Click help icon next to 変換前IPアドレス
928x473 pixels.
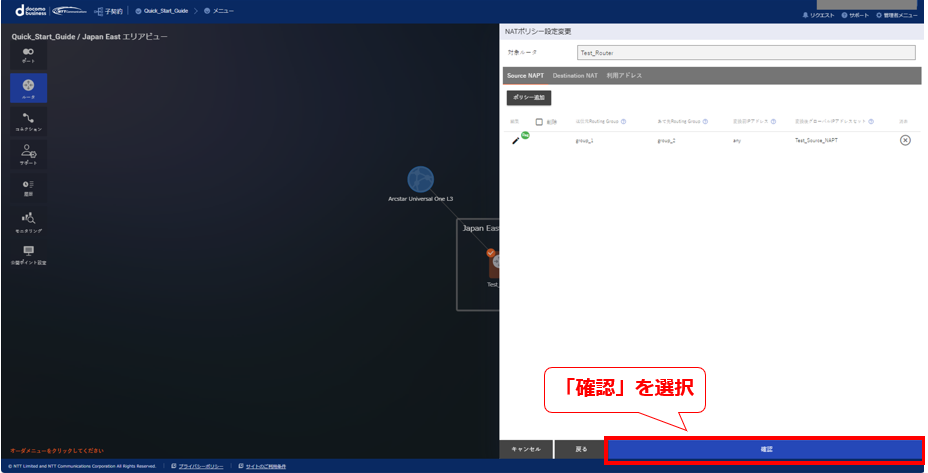coord(774,121)
